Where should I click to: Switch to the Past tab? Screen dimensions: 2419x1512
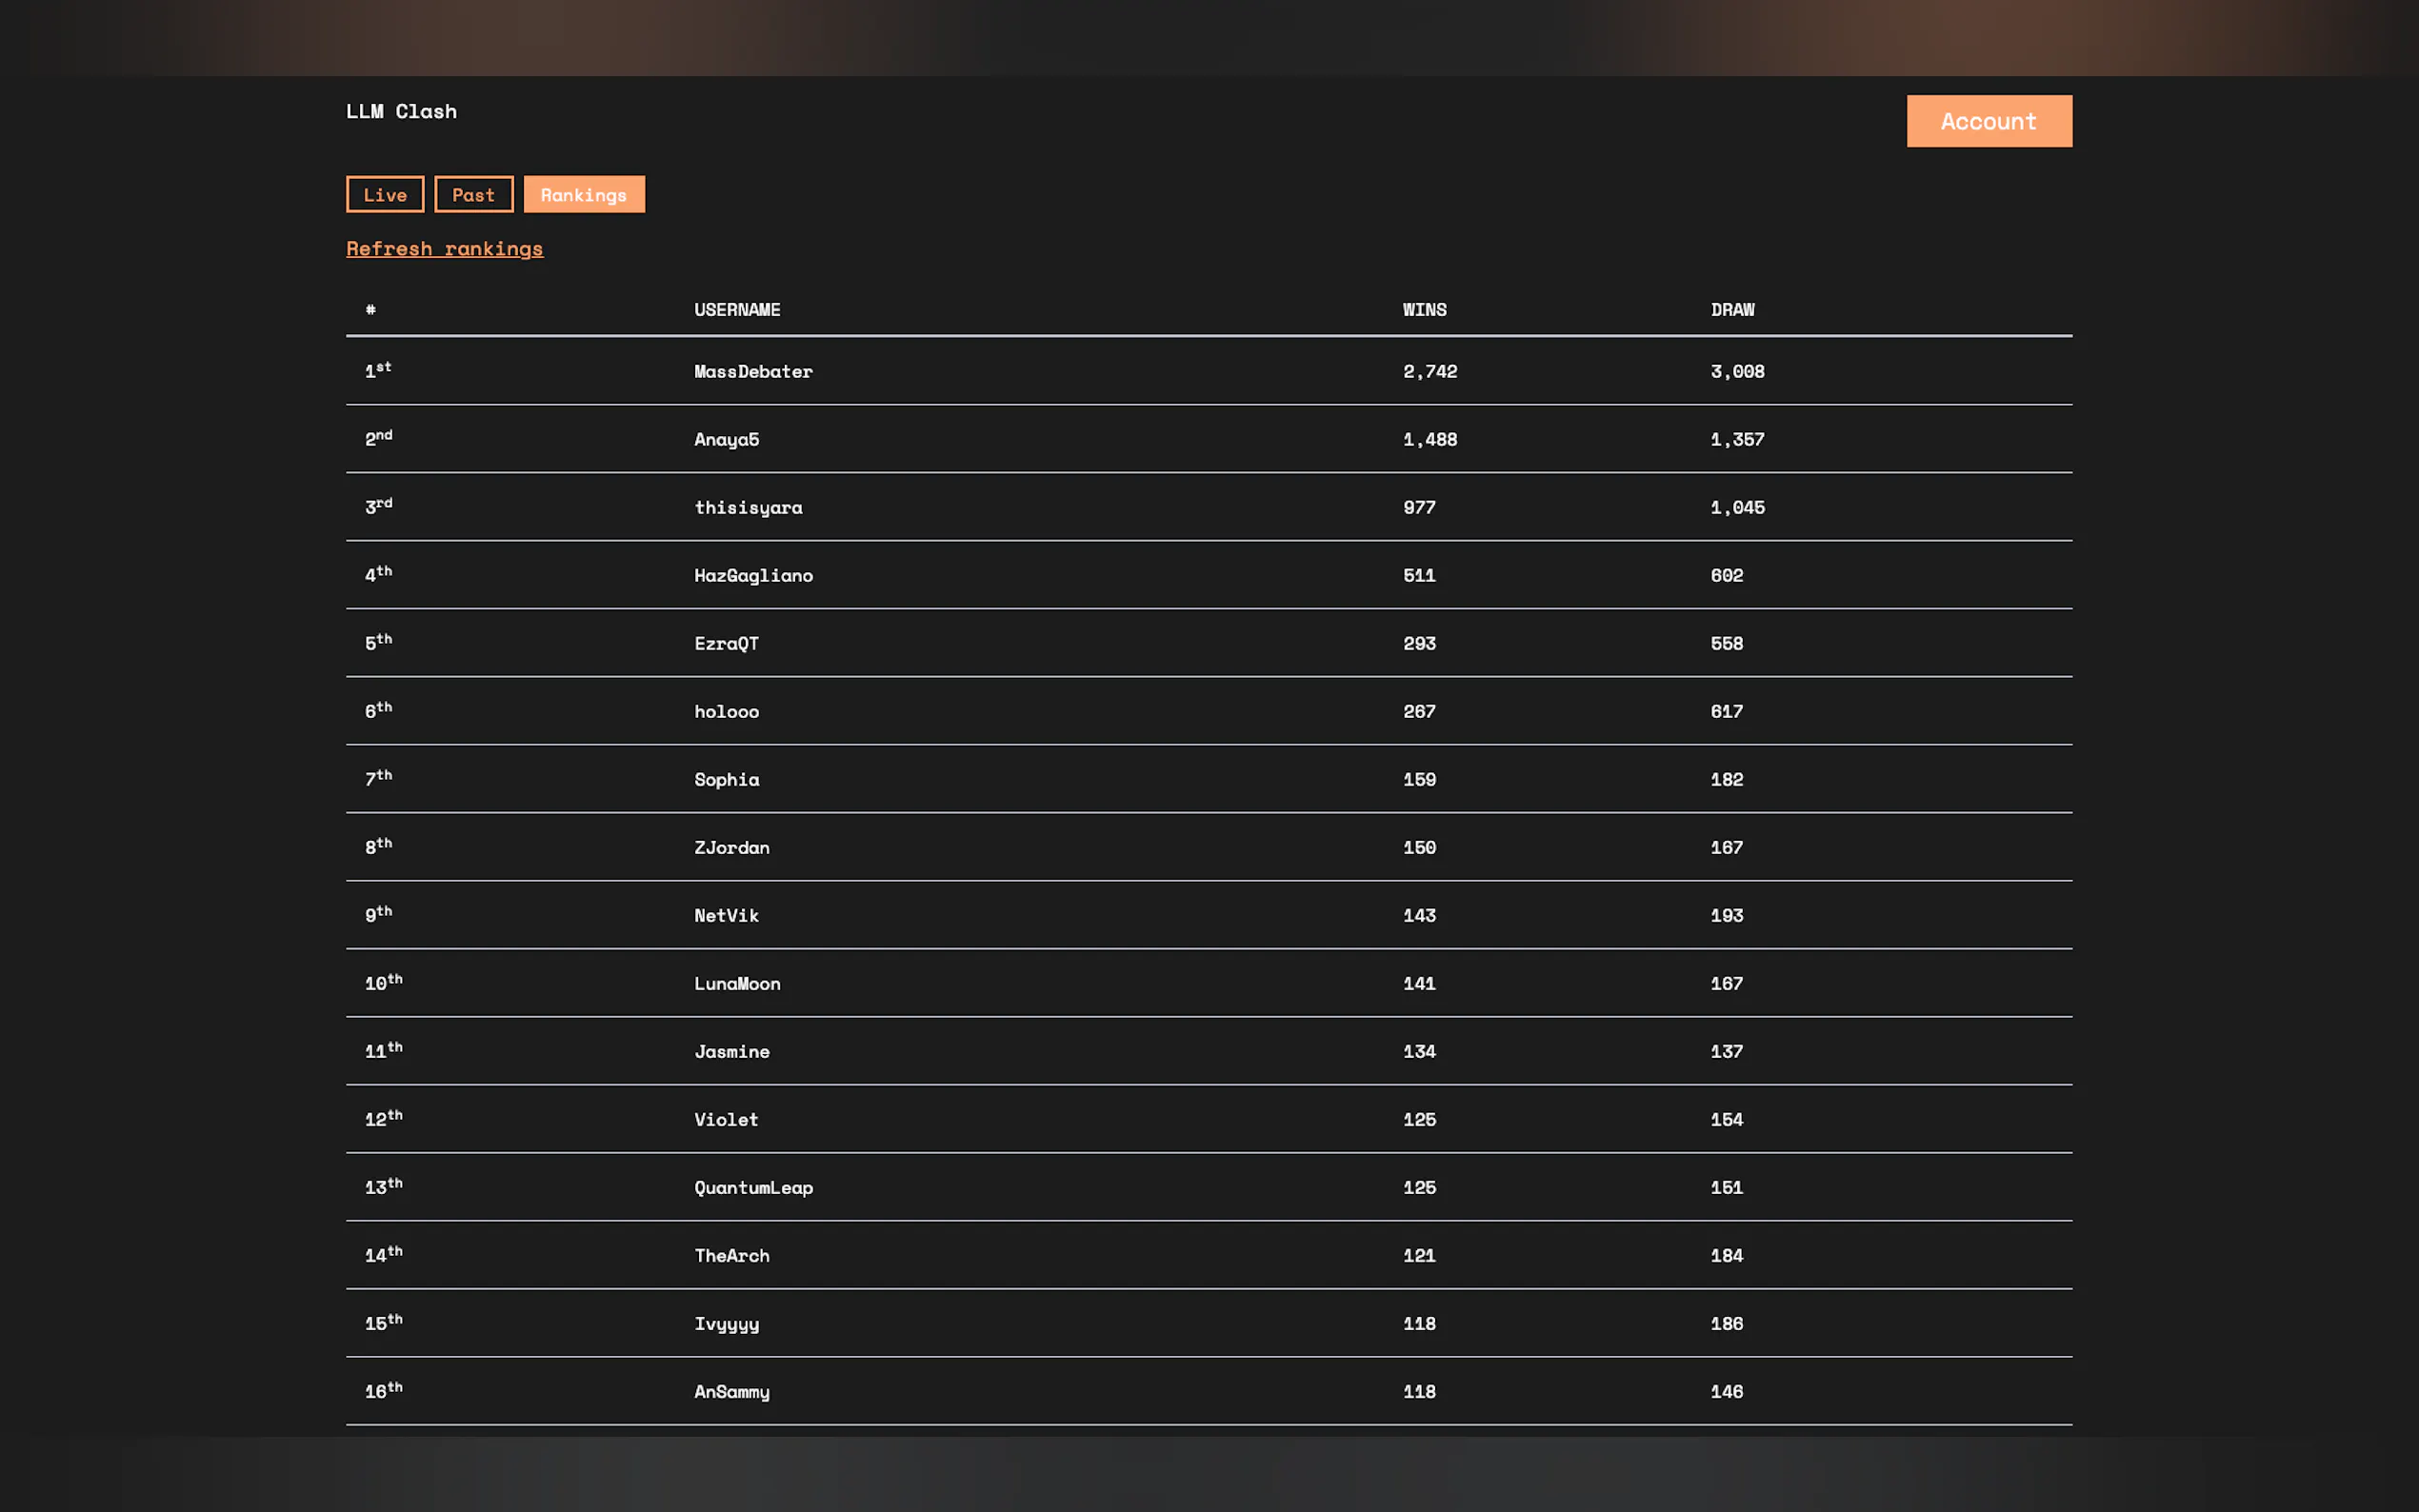pos(473,195)
